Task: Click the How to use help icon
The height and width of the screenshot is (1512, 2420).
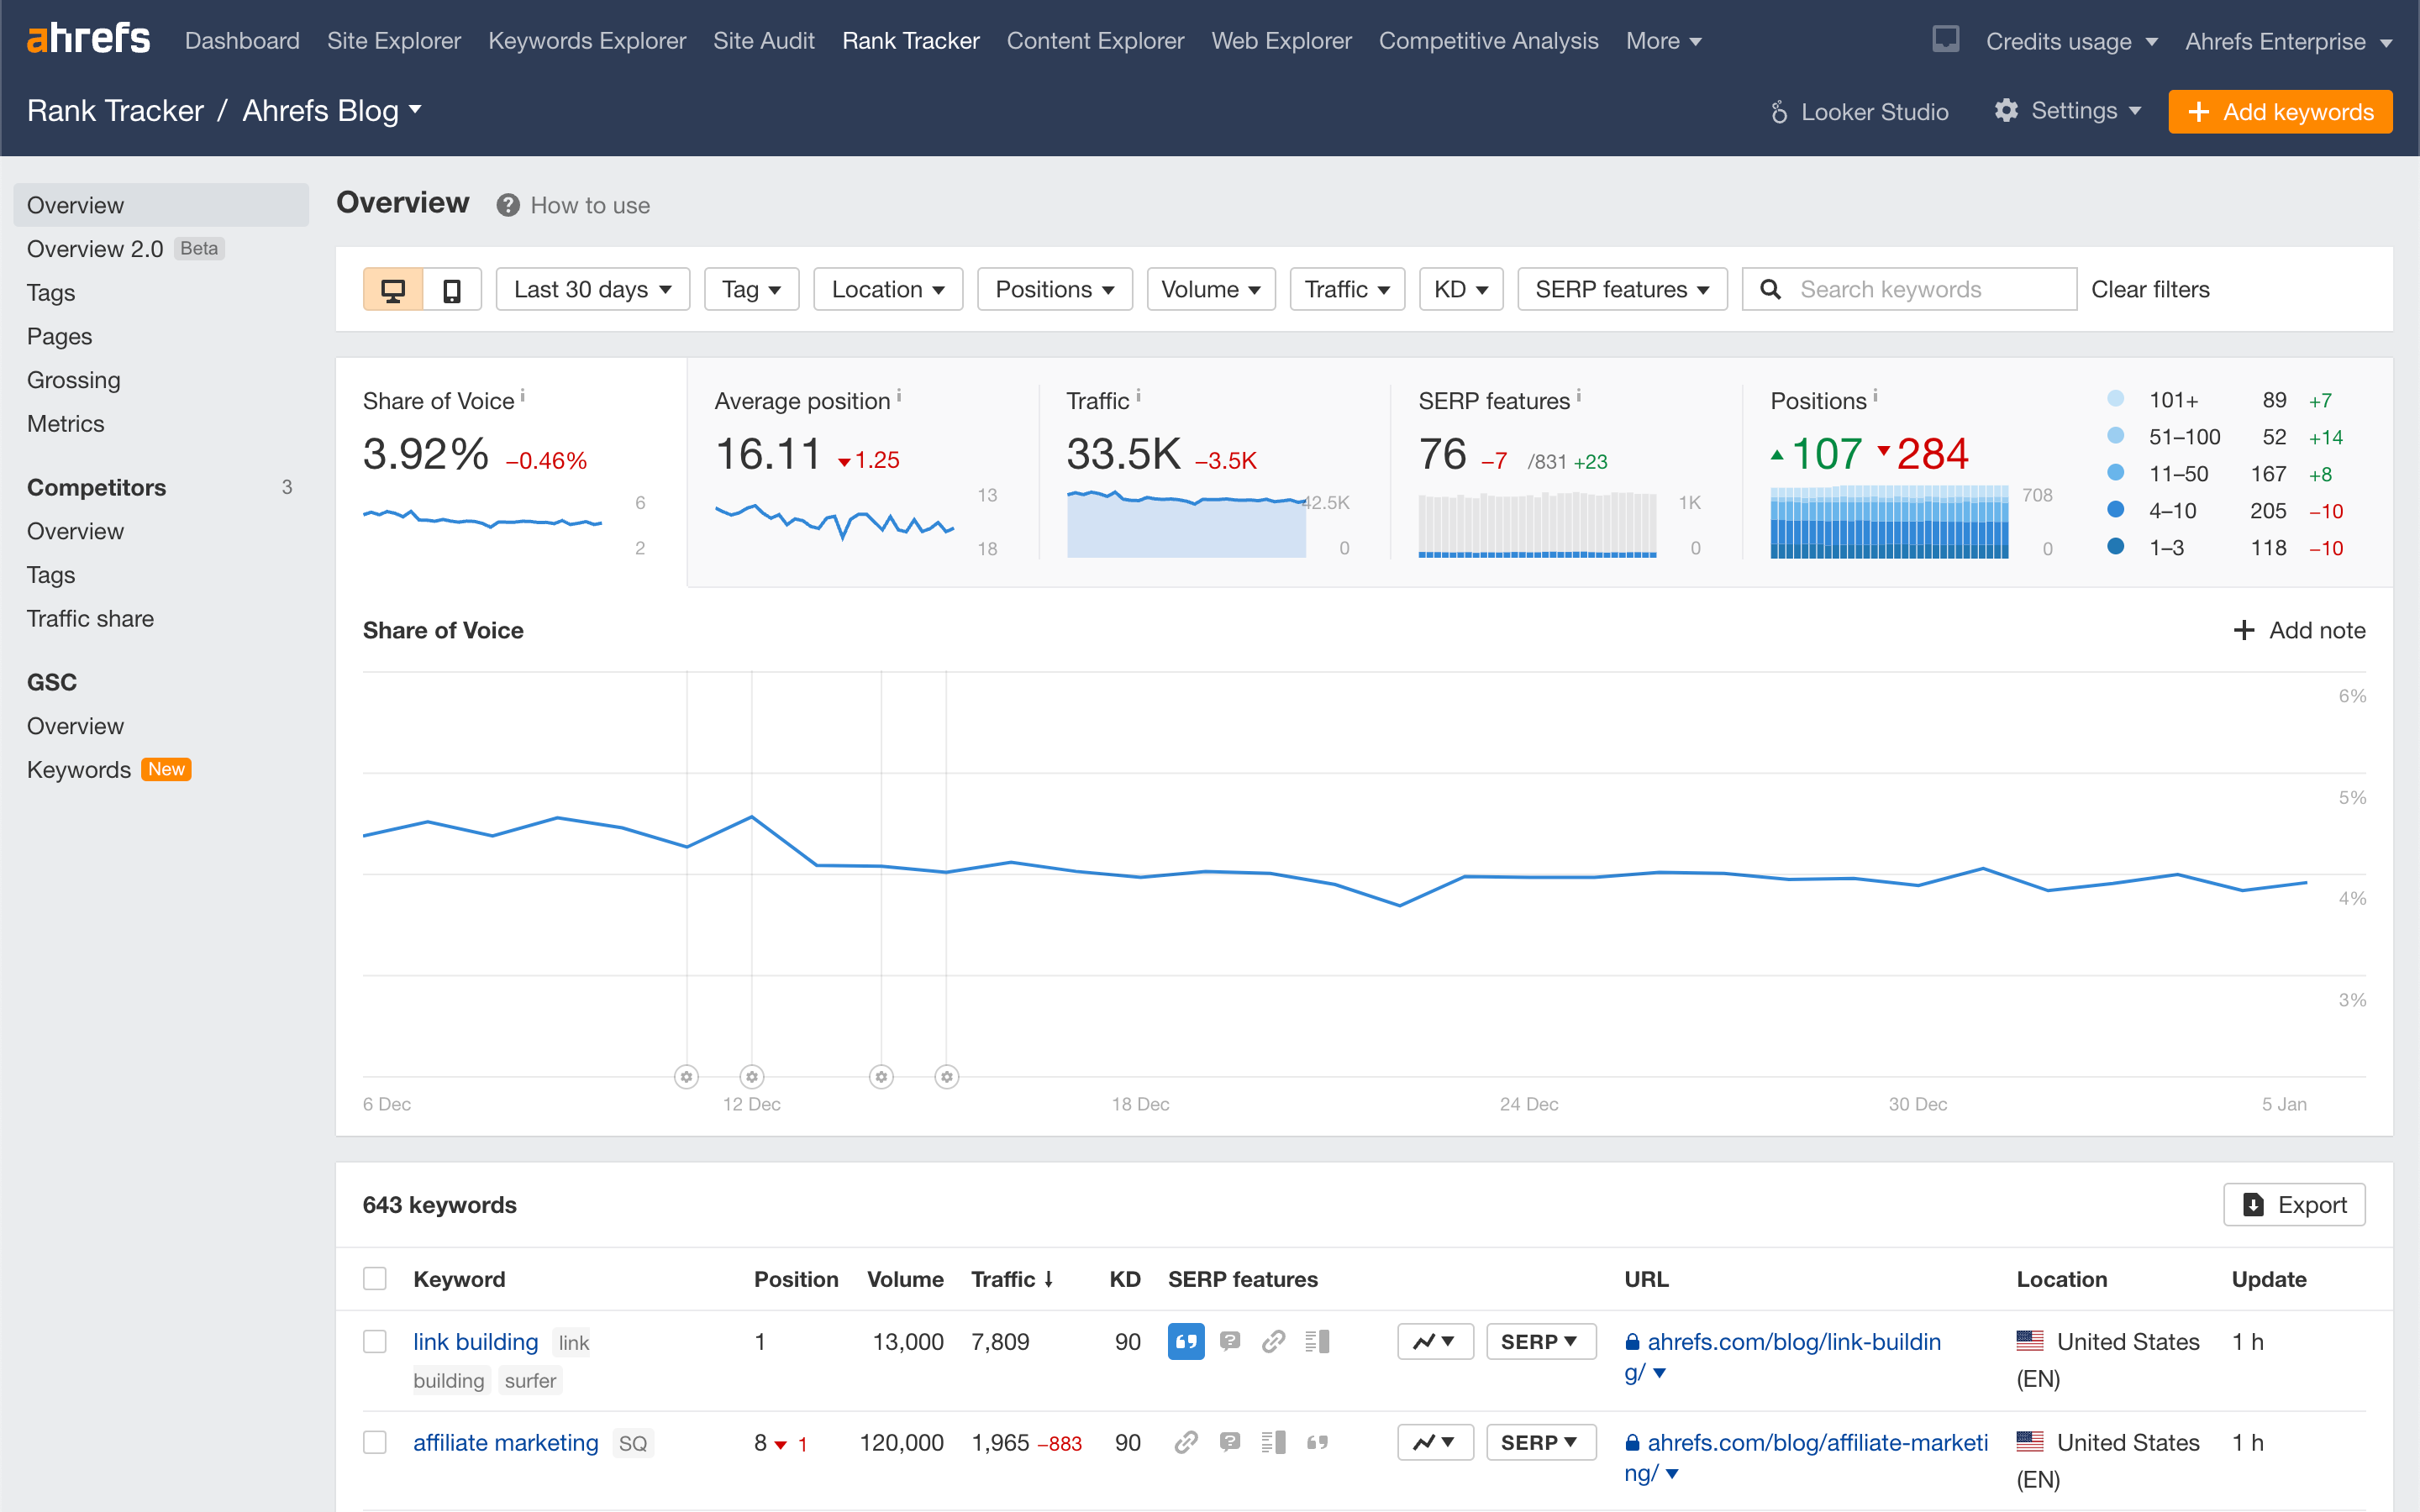Action: point(508,205)
